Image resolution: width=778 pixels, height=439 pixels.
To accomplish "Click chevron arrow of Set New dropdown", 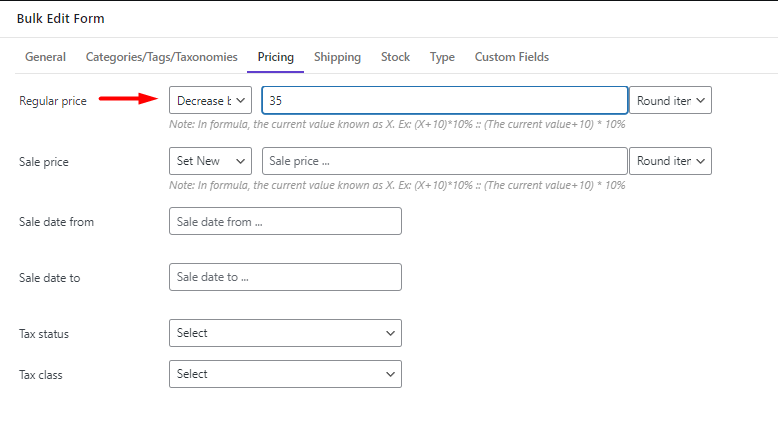I will (x=241, y=161).
